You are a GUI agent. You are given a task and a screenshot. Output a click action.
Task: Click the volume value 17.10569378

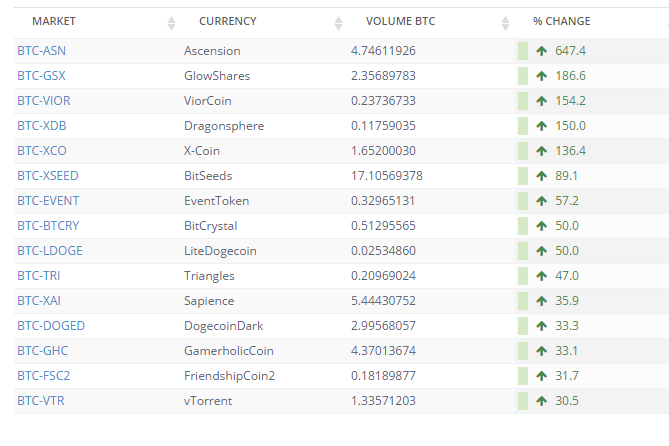pyautogui.click(x=387, y=176)
